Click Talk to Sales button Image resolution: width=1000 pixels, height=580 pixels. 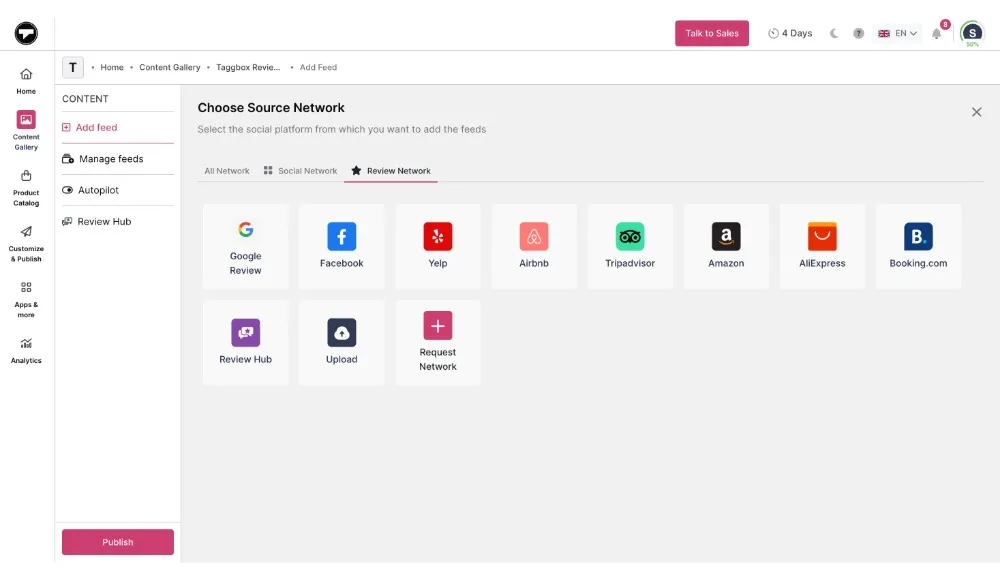pyautogui.click(x=712, y=33)
